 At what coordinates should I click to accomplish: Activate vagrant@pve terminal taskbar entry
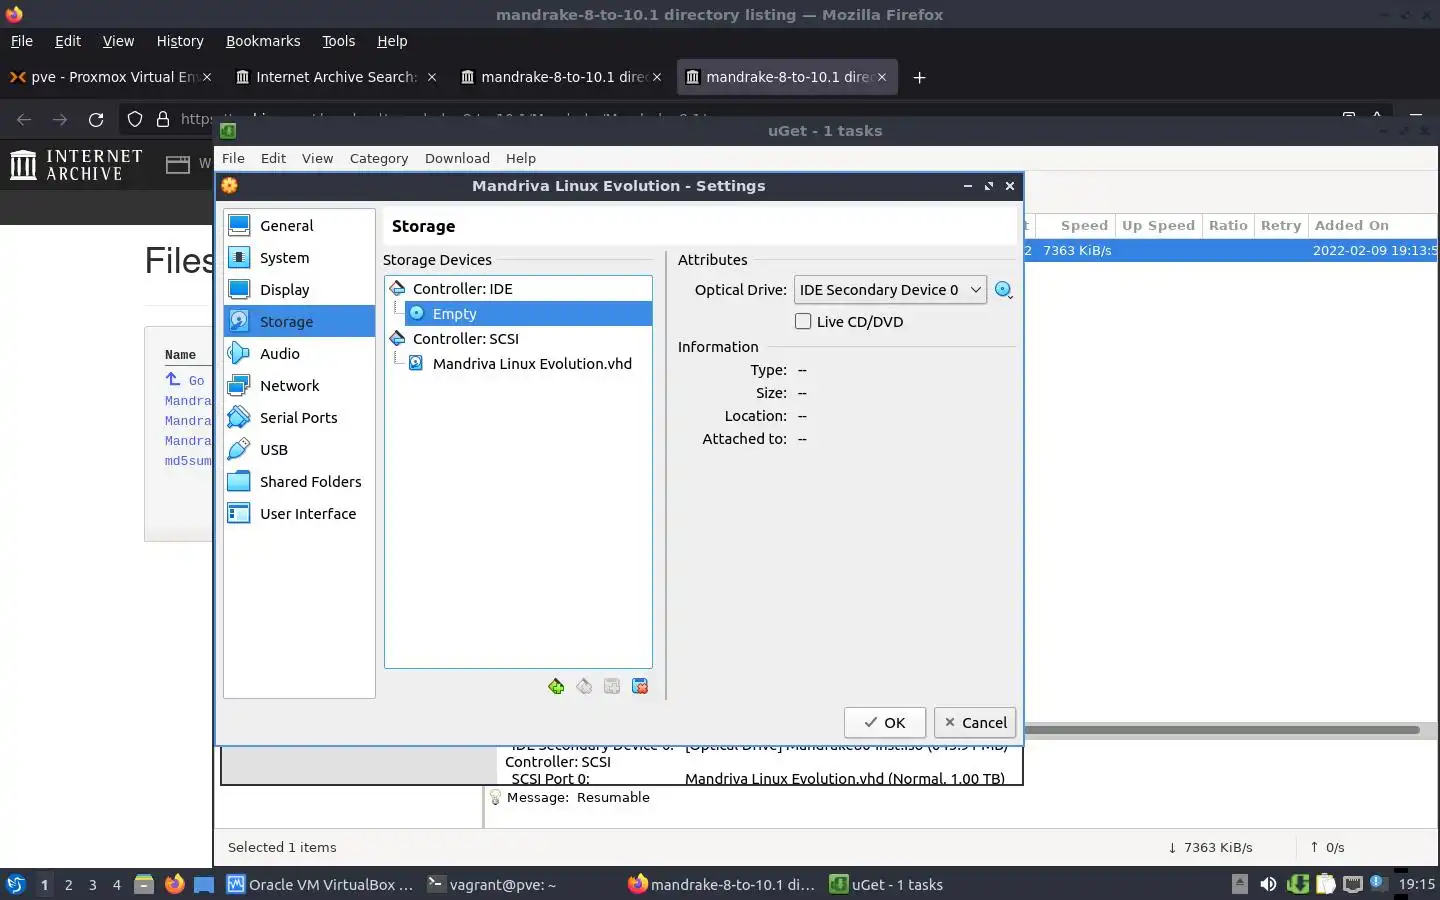[491, 885]
